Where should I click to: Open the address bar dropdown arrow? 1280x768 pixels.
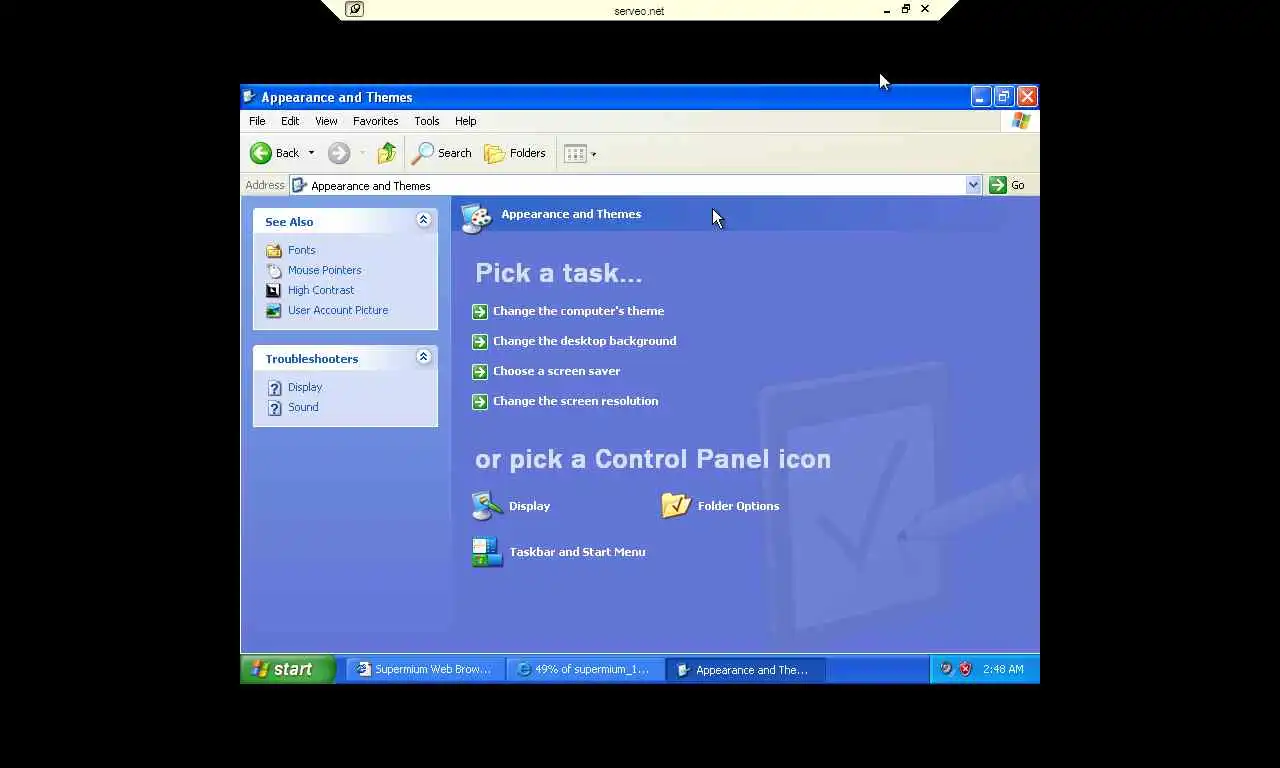click(x=973, y=185)
